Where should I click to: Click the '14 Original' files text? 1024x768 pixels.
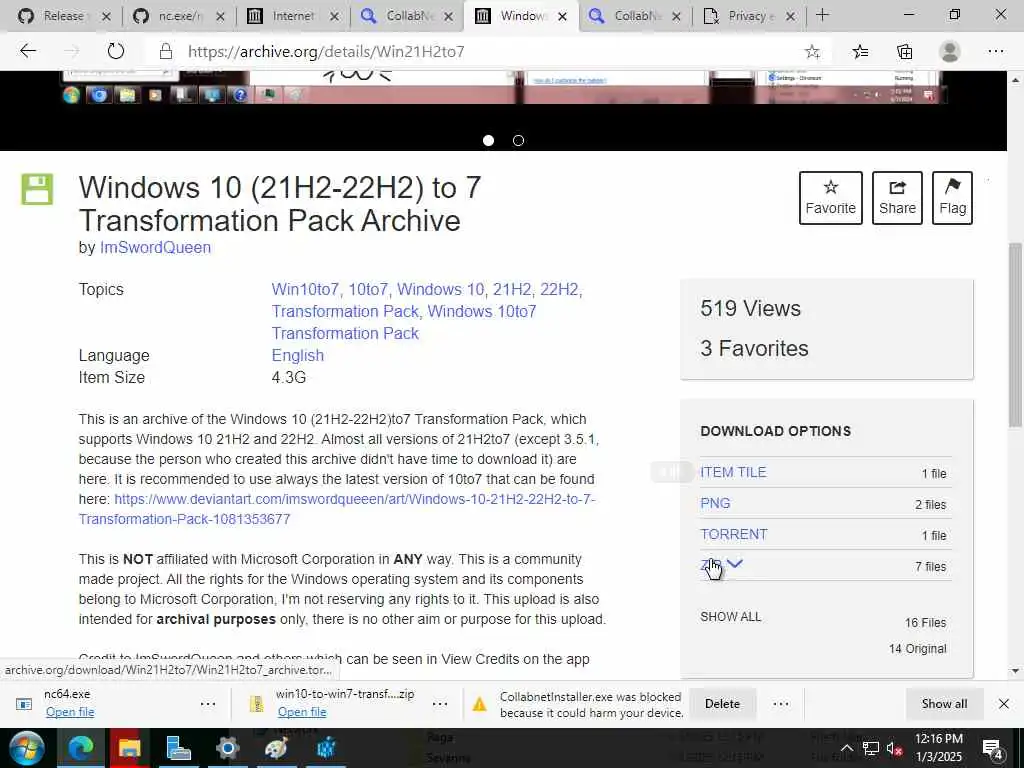click(918, 648)
